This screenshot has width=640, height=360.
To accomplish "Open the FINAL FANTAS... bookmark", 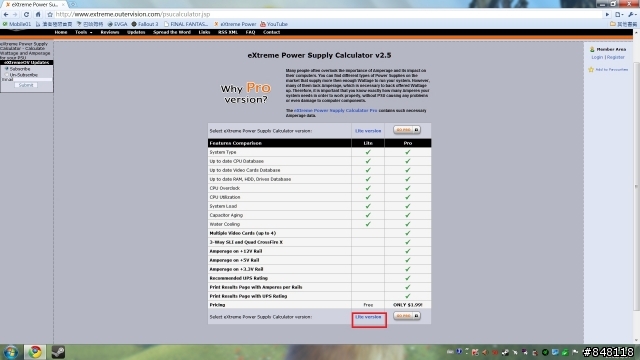I will coord(186,24).
